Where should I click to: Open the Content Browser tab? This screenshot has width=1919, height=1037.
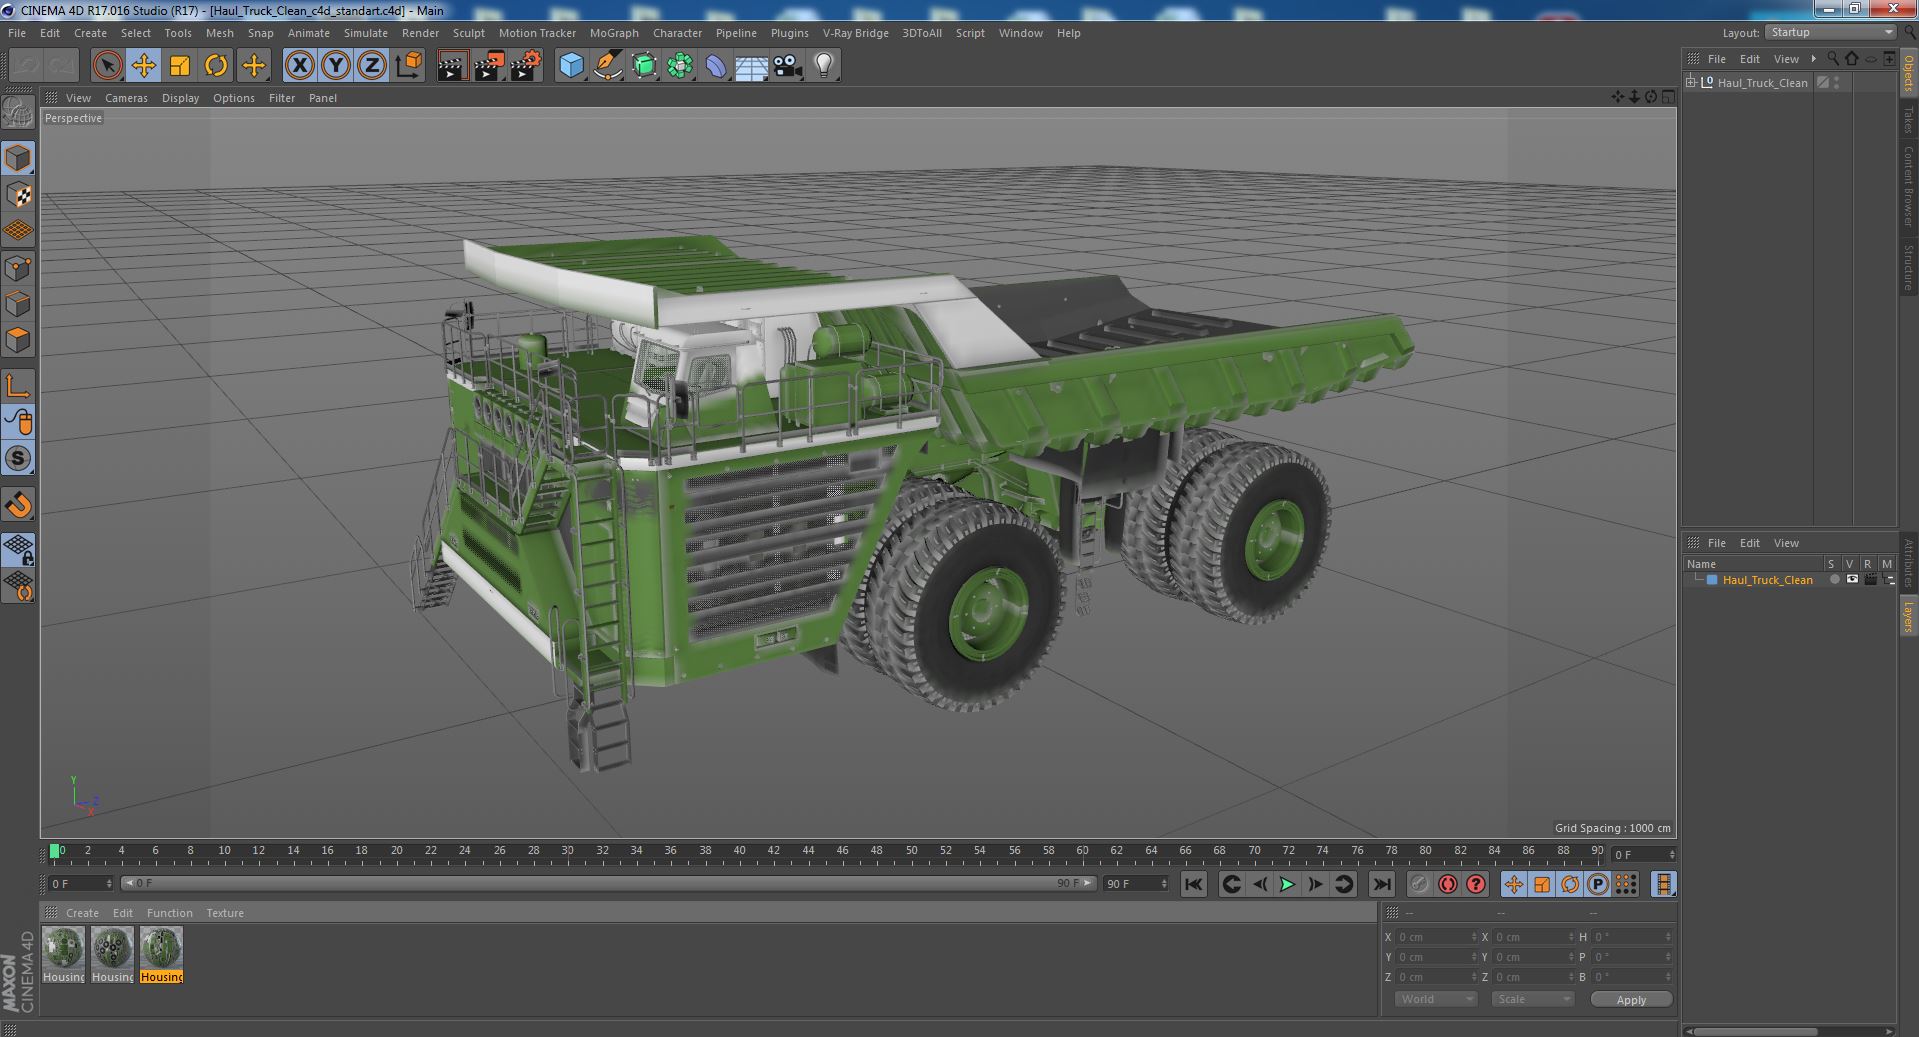coord(1908,186)
